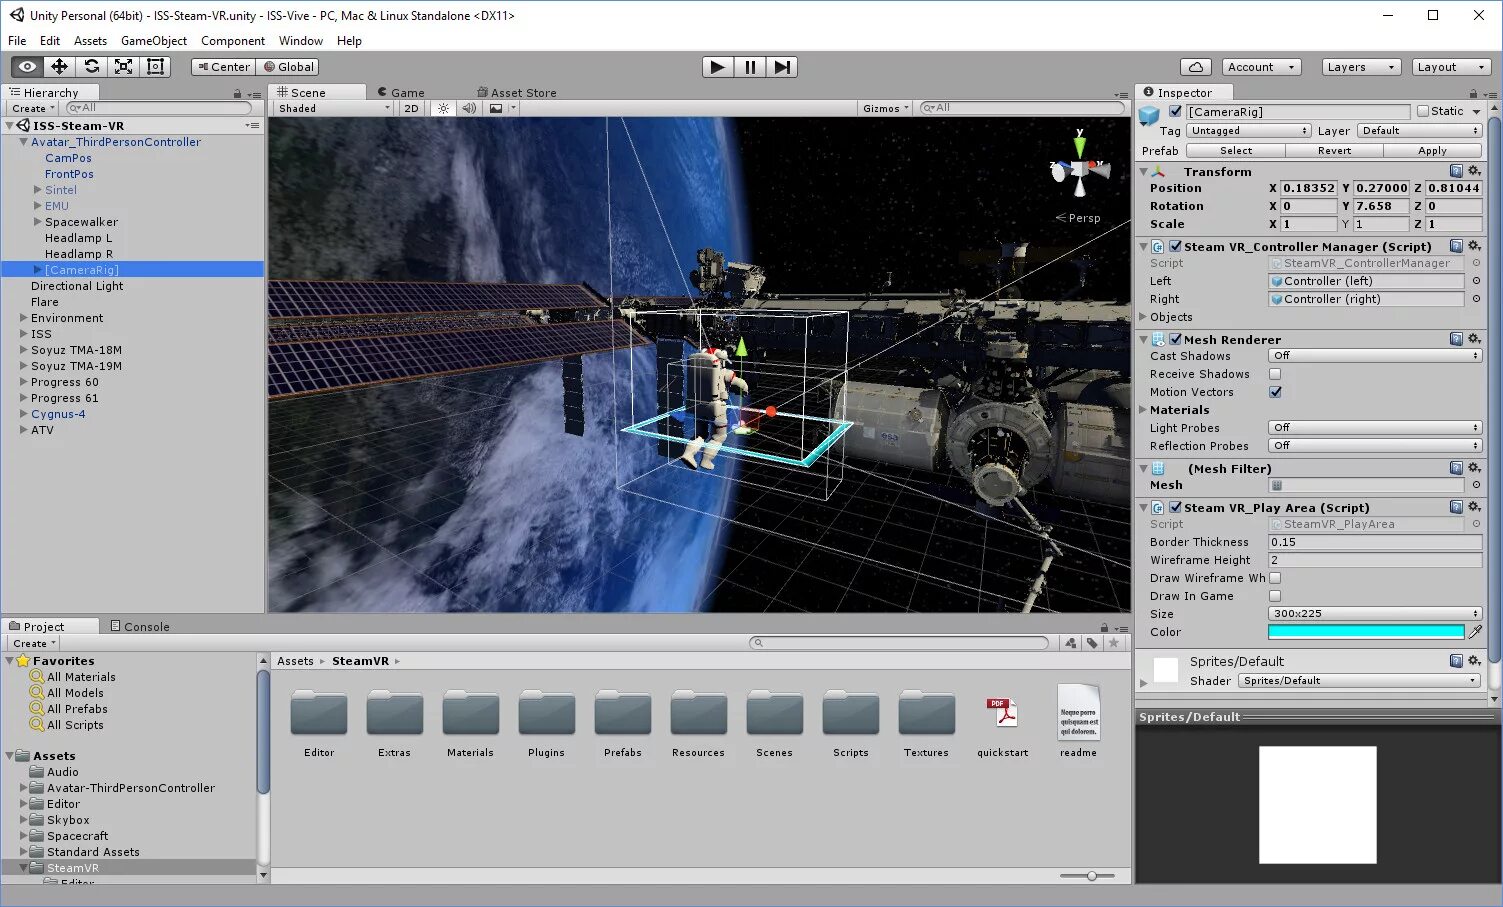Uncheck Motion Vectors checkbox
The height and width of the screenshot is (907, 1503).
[x=1275, y=392]
